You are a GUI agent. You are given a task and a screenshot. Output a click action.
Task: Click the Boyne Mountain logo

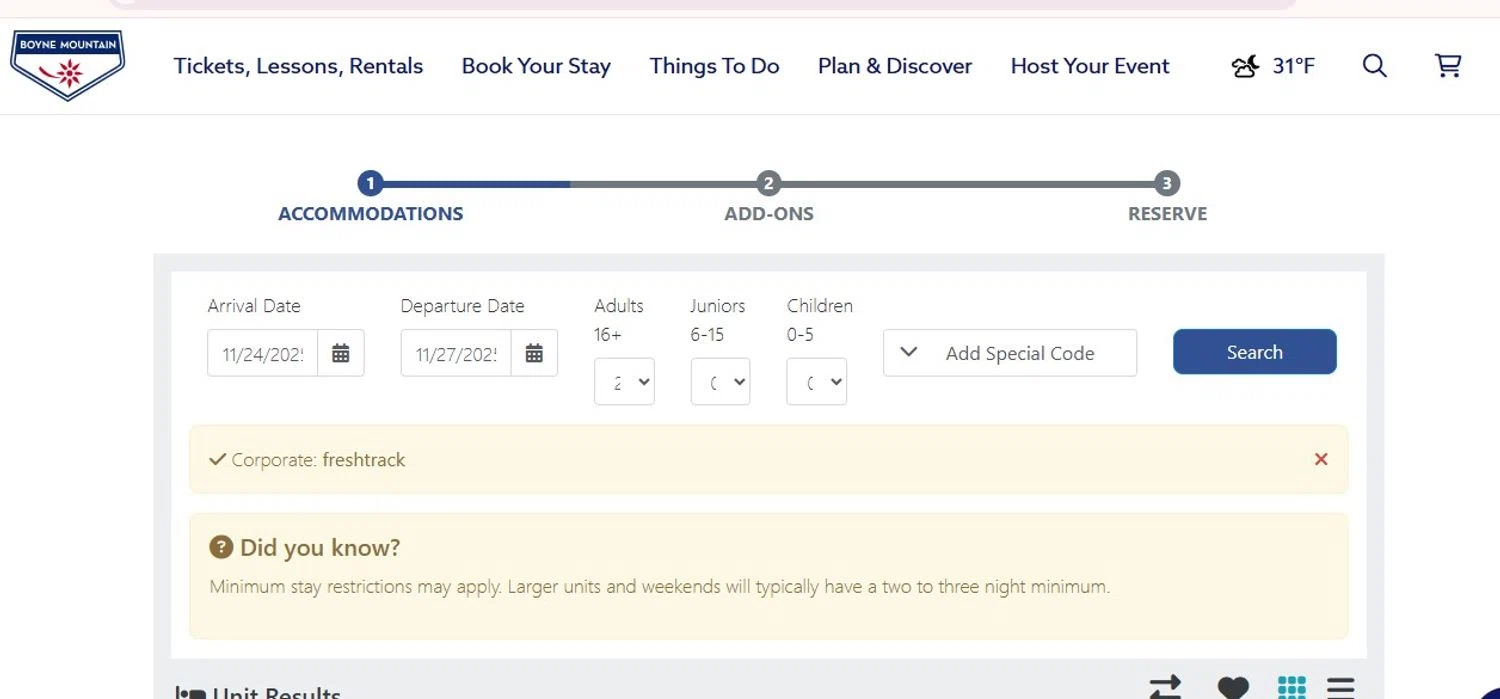coord(67,66)
